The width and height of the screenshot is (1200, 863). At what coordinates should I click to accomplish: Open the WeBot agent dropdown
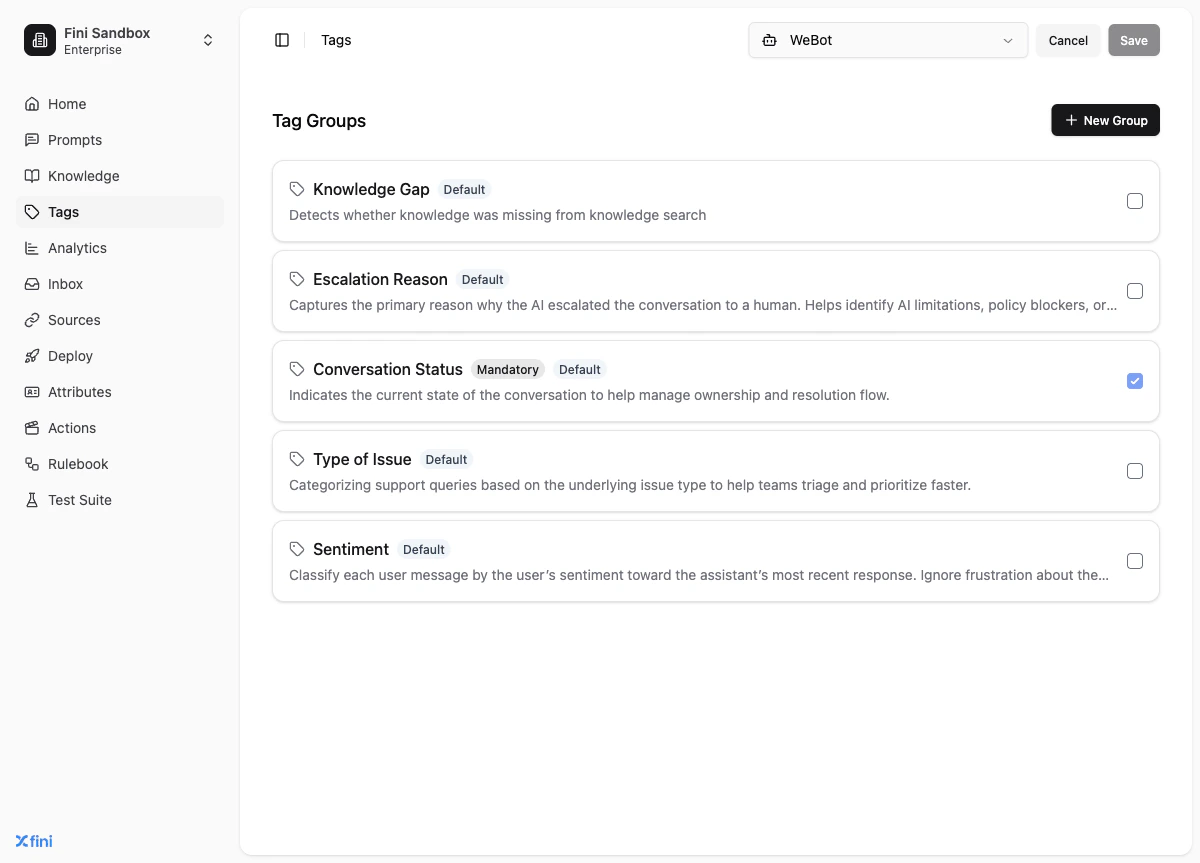(887, 40)
